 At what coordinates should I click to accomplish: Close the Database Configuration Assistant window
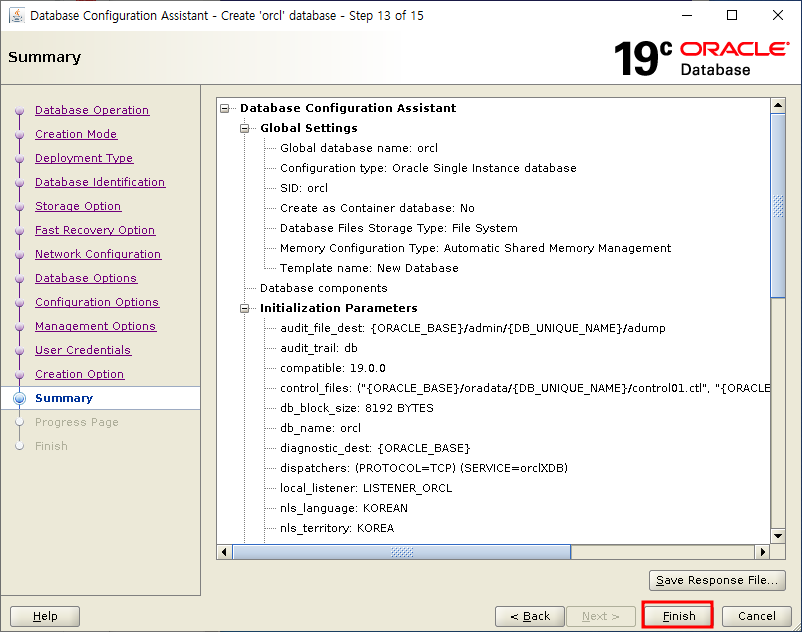(777, 15)
